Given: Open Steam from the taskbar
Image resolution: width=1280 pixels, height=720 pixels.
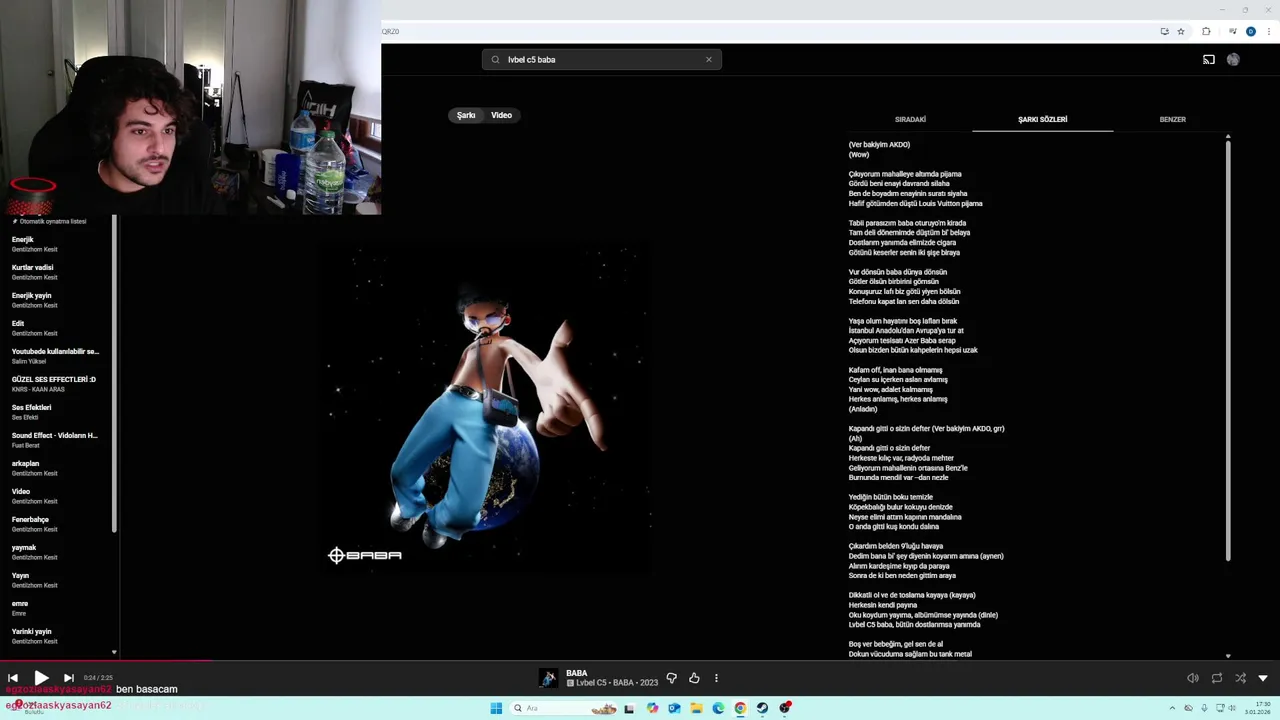Looking at the screenshot, I should [x=762, y=708].
